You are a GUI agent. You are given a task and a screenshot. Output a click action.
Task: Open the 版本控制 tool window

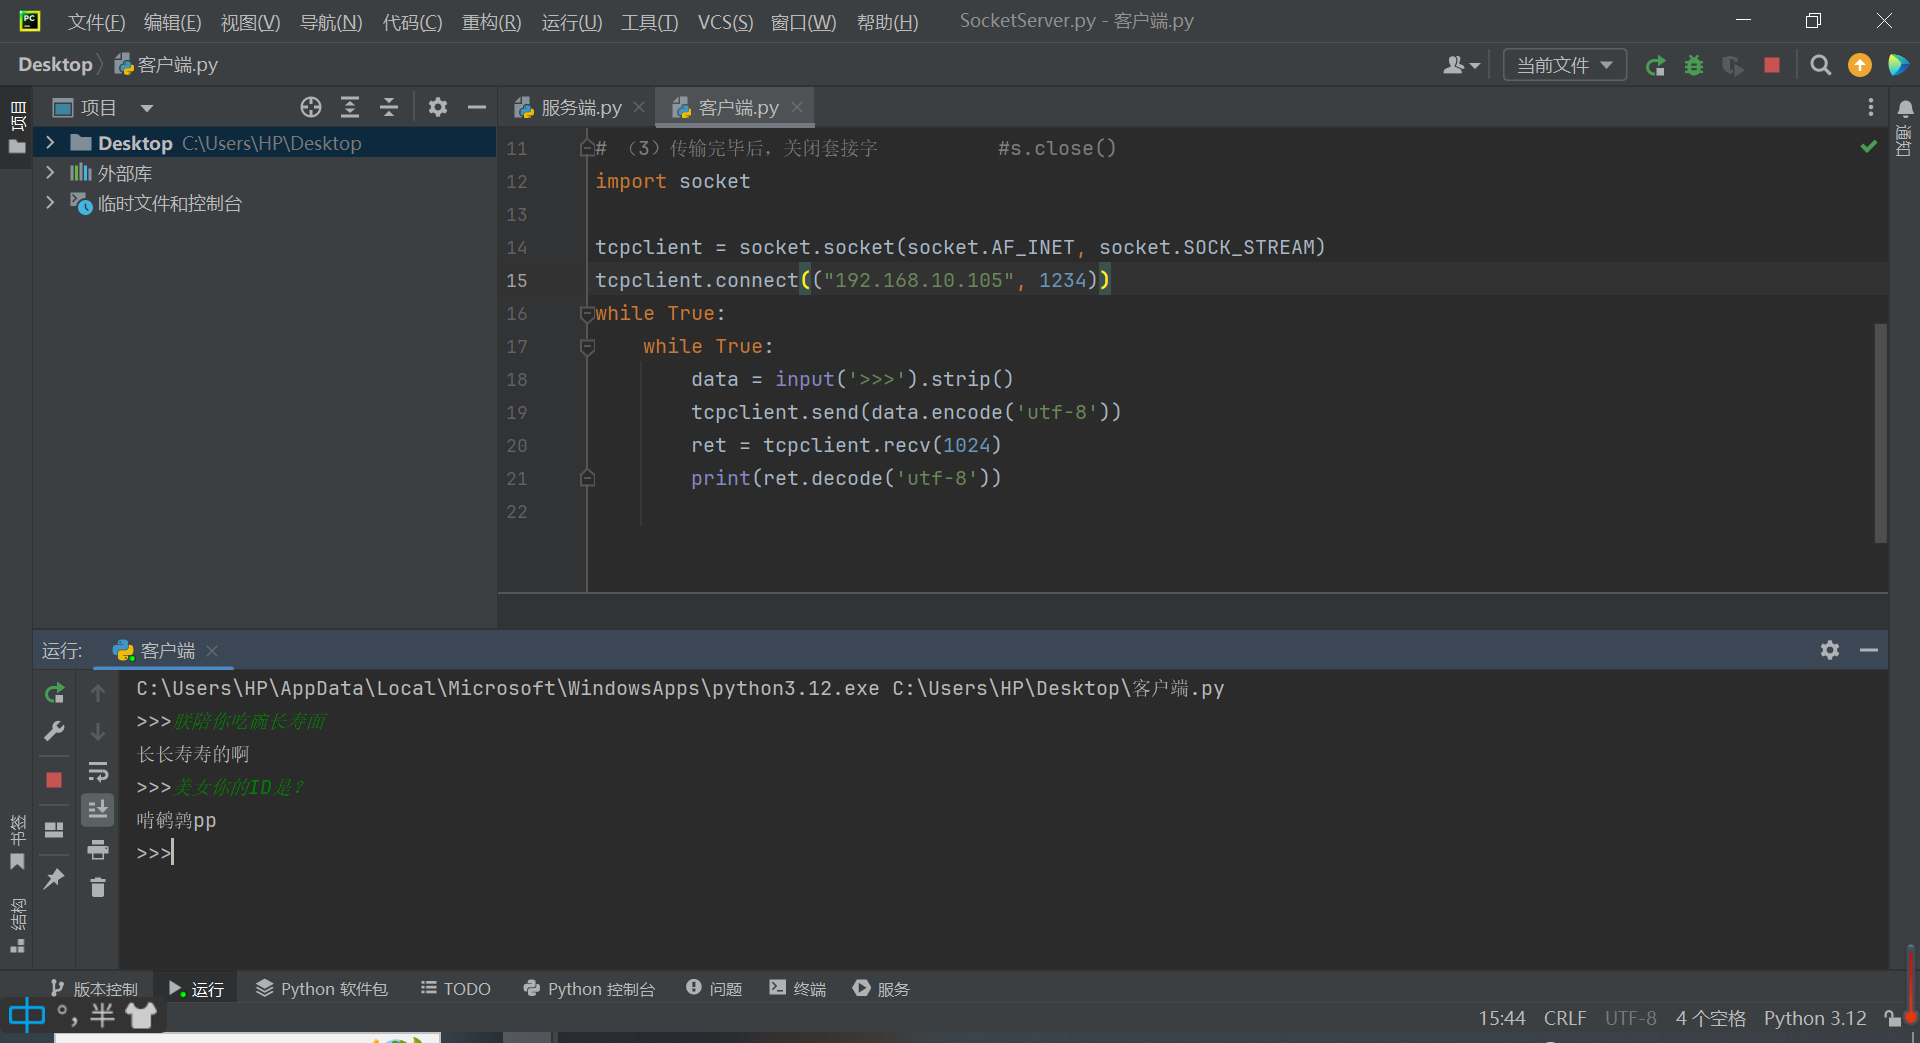95,989
